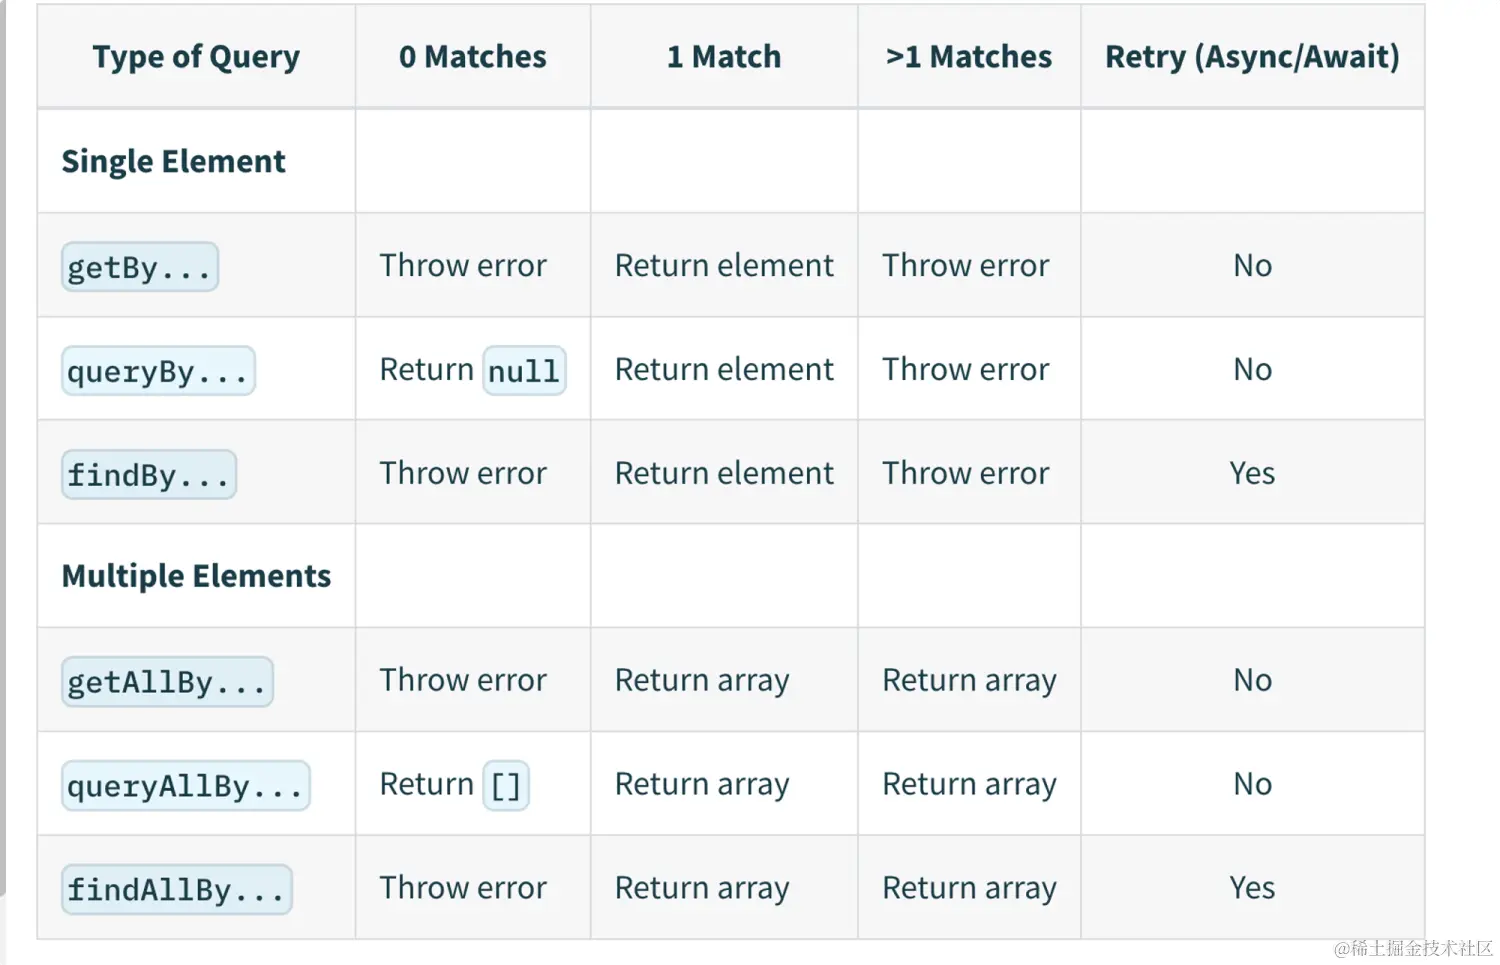Screen dimensions: 1500x965
Task: Select the Retry (Async/Await) column header
Action: pos(1252,57)
